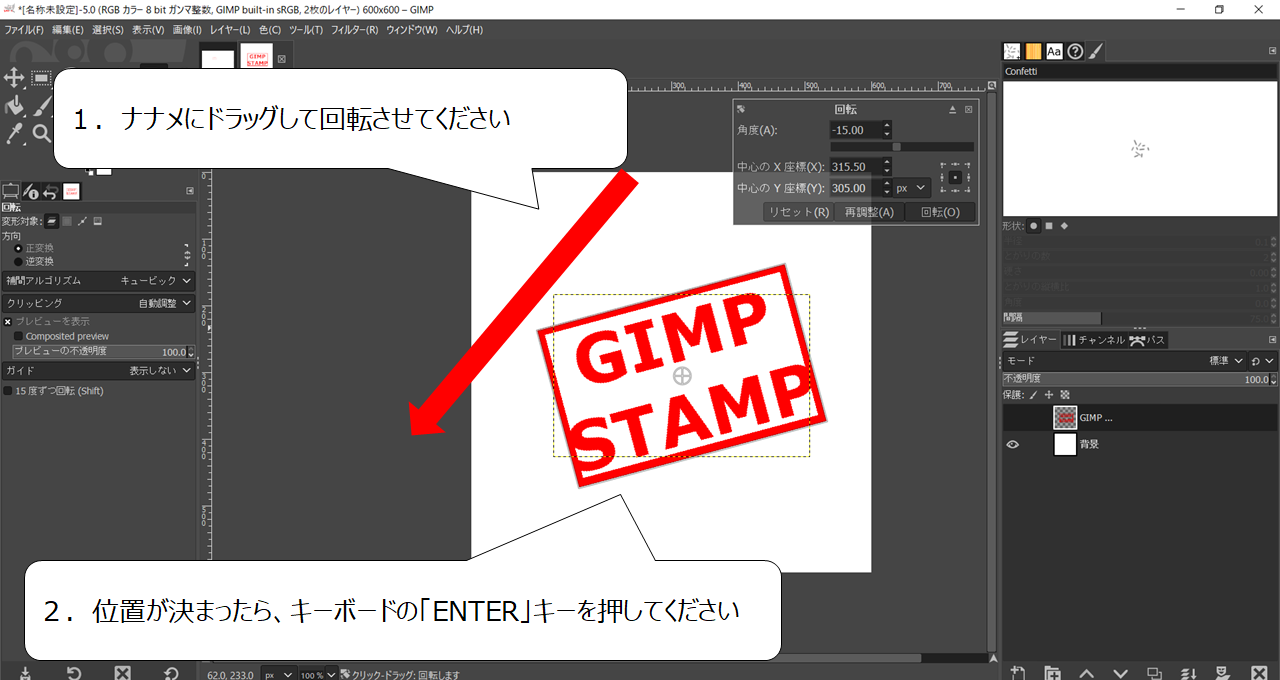Enable 15度ずつ回転 (Shift) checkbox
This screenshot has width=1280, height=680.
(x=8, y=391)
